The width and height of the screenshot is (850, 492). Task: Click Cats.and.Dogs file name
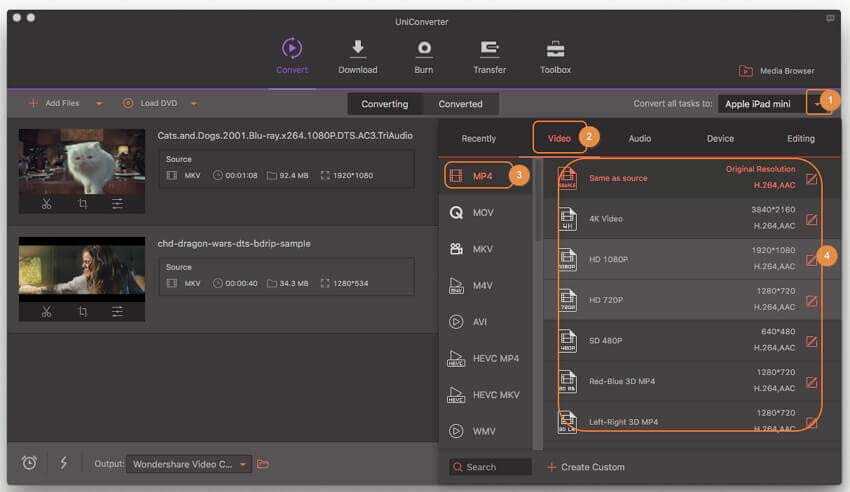285,135
